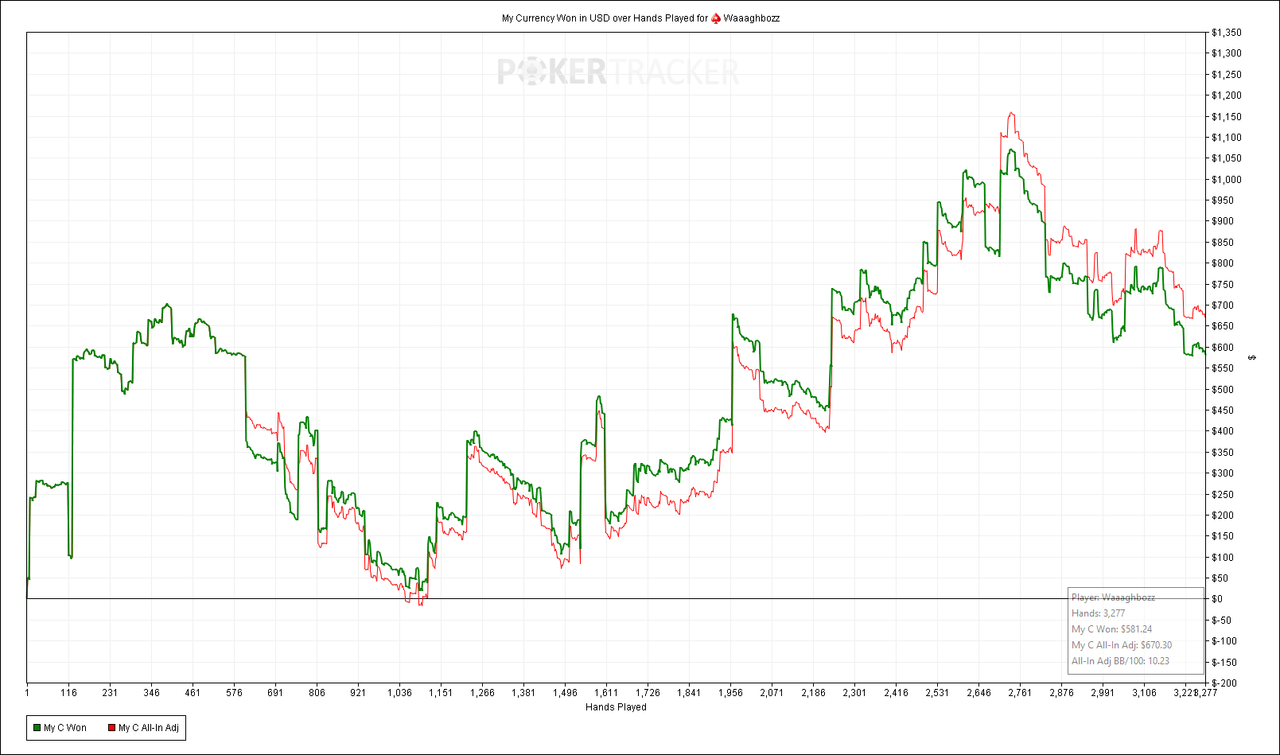Select the $200 y-axis value
Image resolution: width=1280 pixels, height=755 pixels.
[1222, 515]
